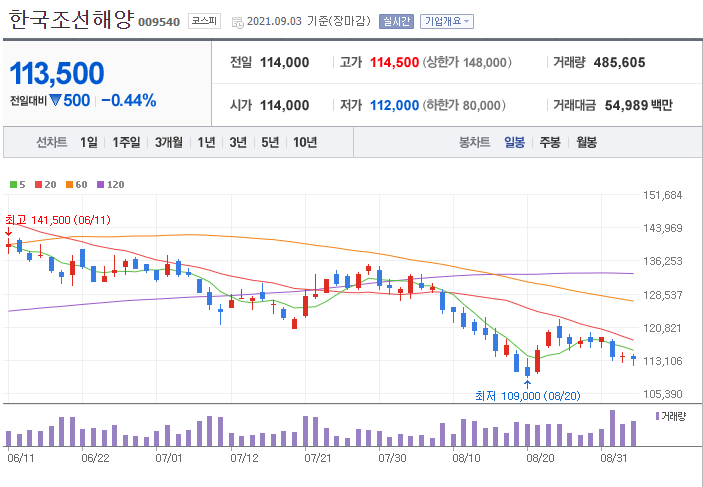Click the last blue candlestick on chart
Image resolution: width=703 pixels, height=487 pixels.
(x=634, y=358)
